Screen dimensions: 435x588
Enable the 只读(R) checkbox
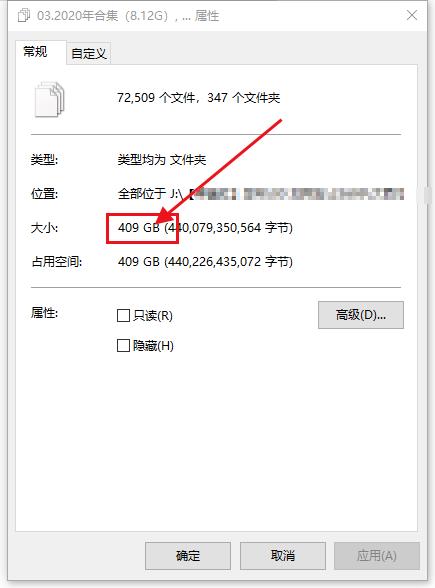123,316
